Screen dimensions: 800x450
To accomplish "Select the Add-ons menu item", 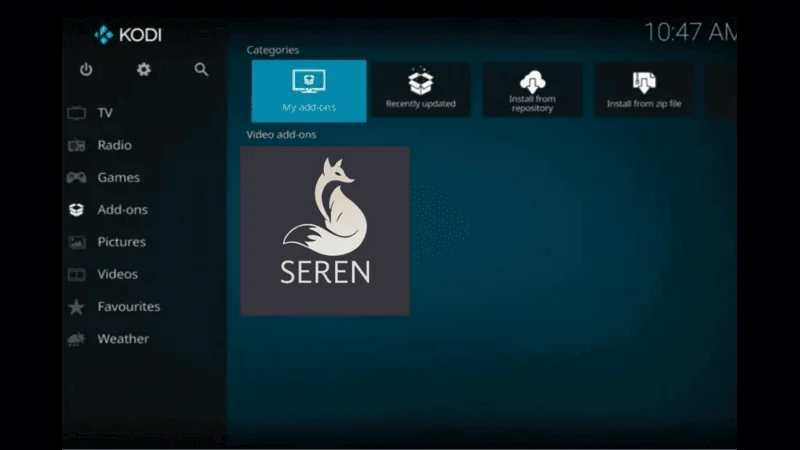I will 122,210.
